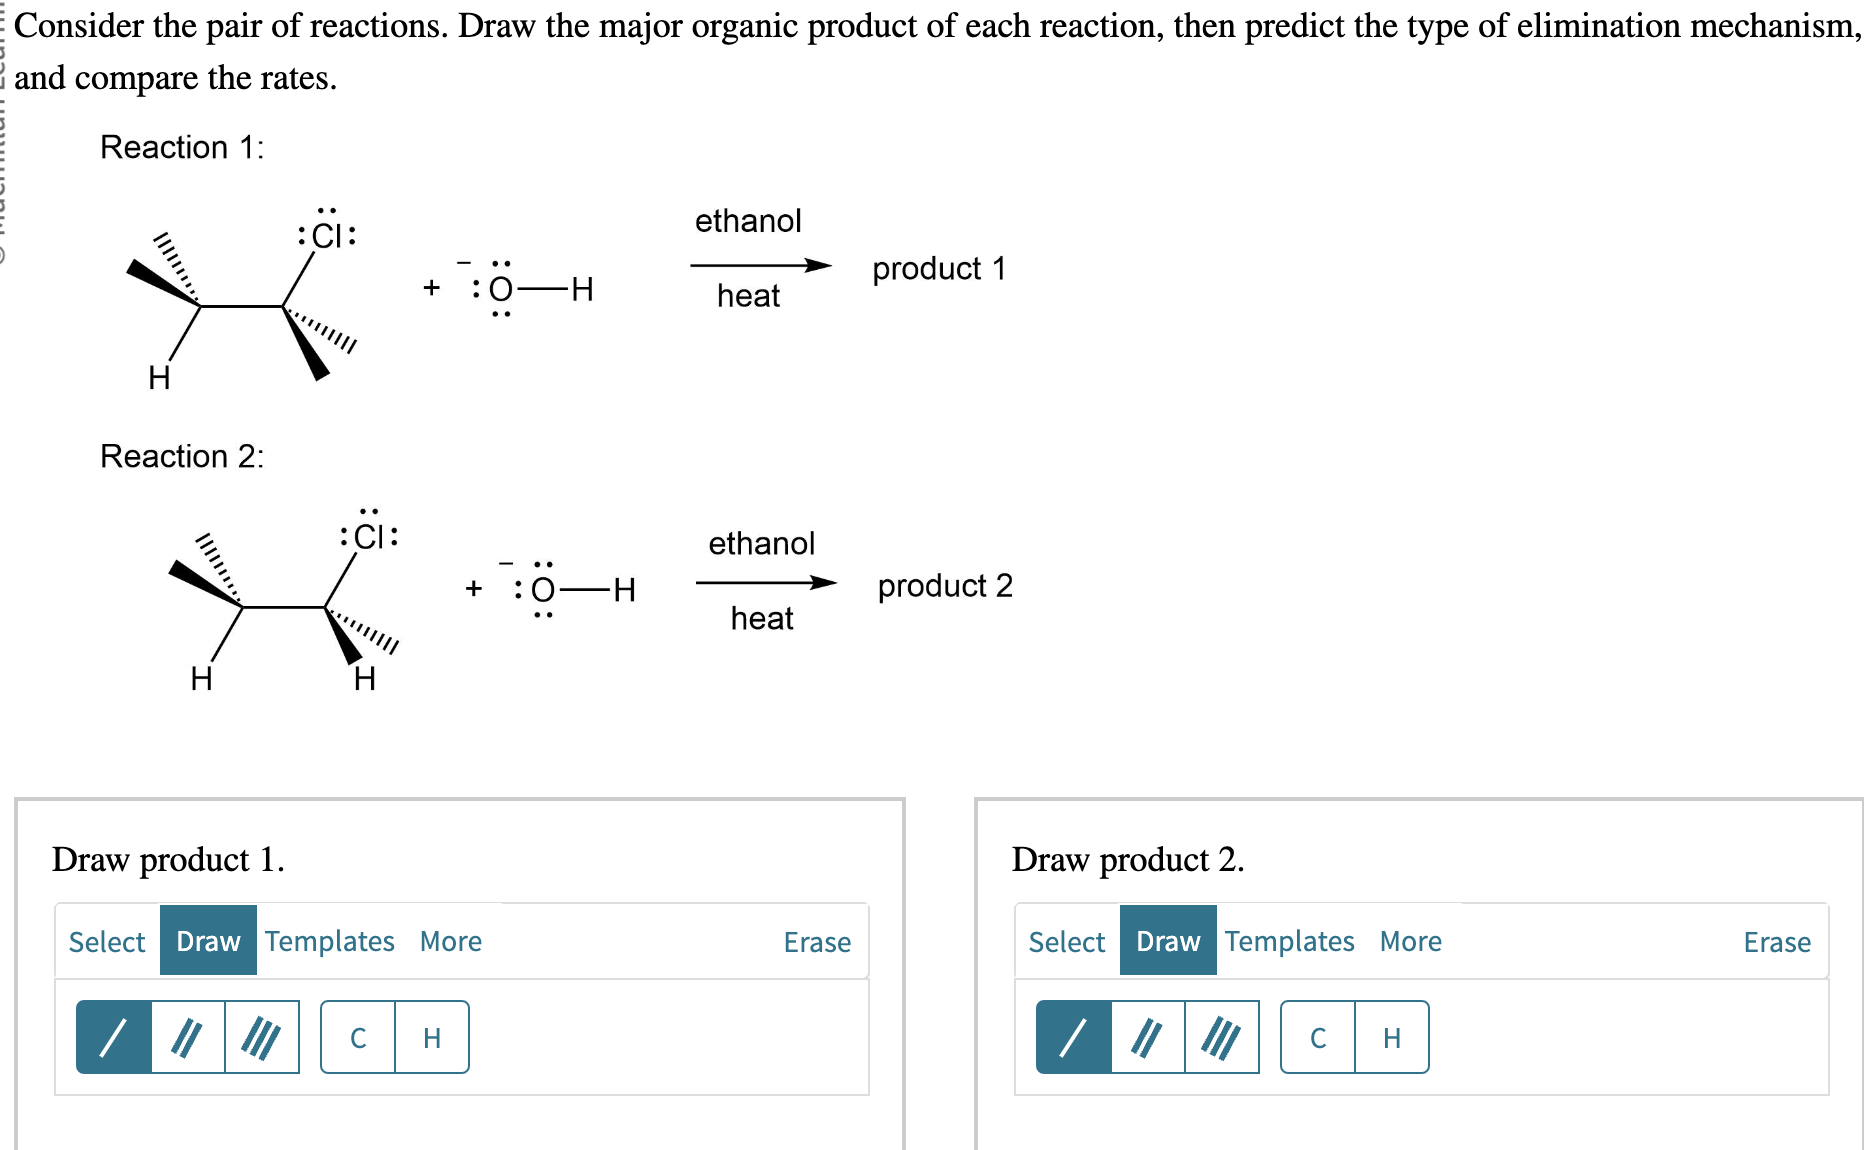Click the Draw tab in product 1 panel

pyautogui.click(x=207, y=941)
